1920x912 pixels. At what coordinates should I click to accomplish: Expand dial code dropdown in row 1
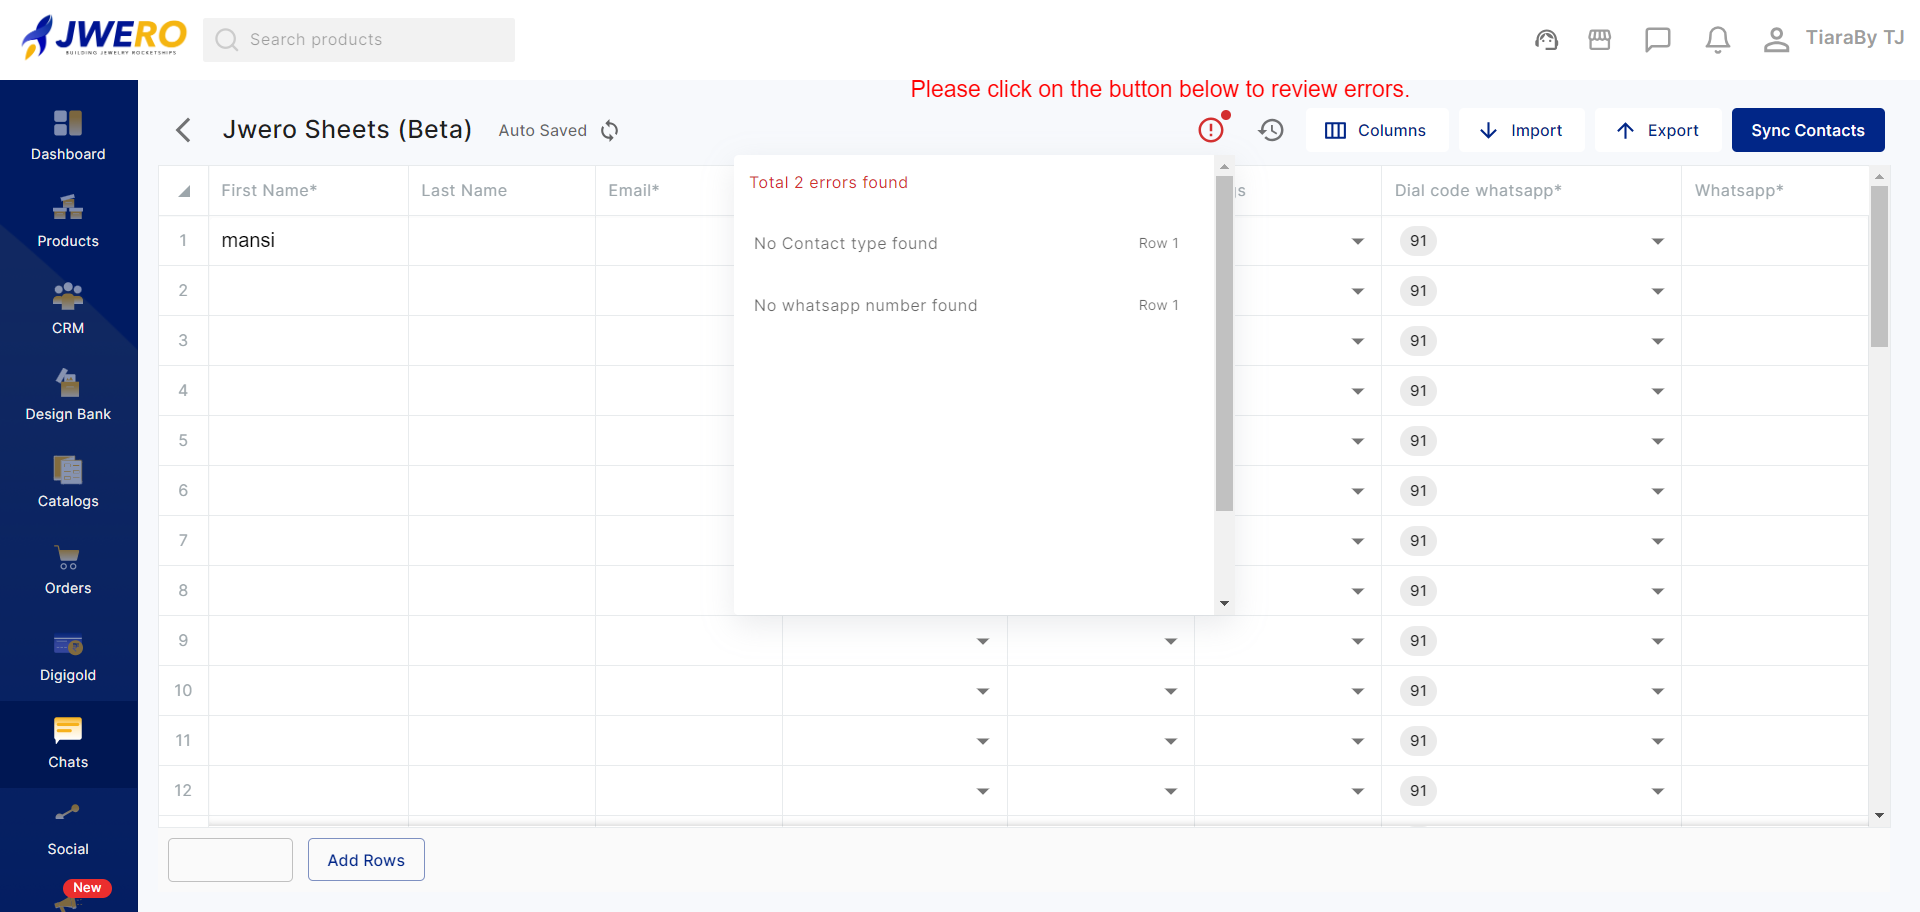pos(1657,241)
